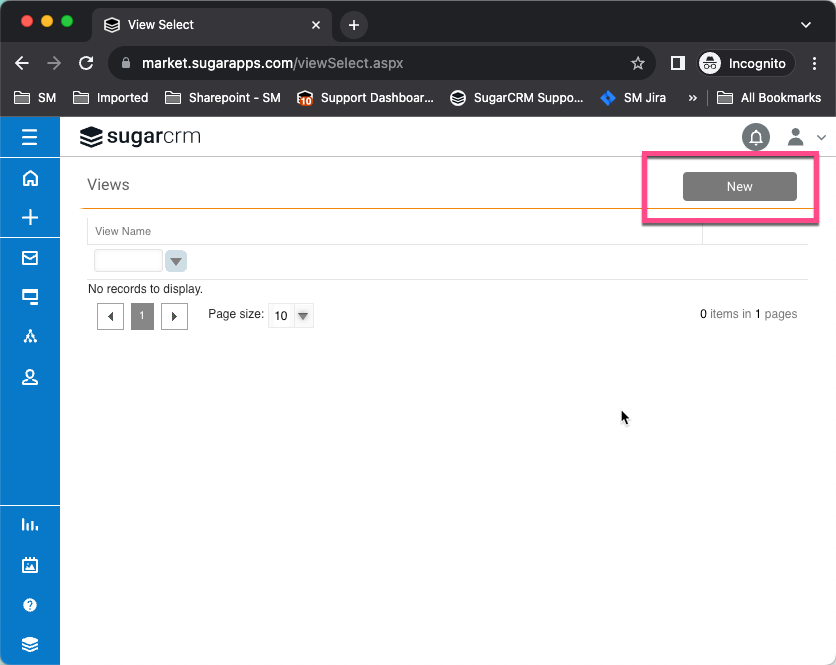
Task: Open the Reports bar chart icon
Action: coord(30,524)
